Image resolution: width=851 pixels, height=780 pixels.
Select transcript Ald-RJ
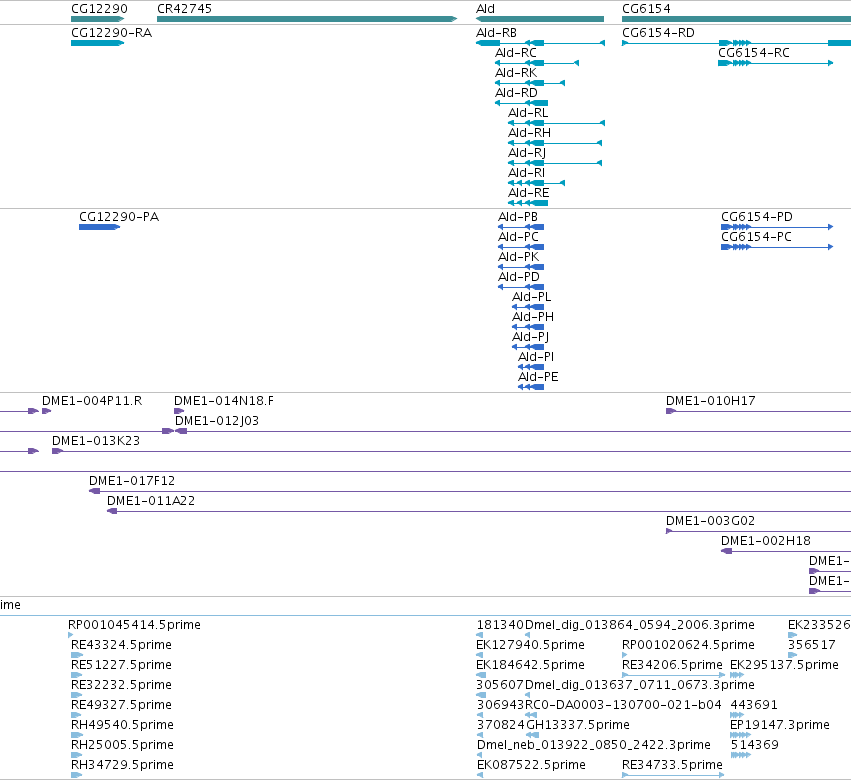pos(555,163)
